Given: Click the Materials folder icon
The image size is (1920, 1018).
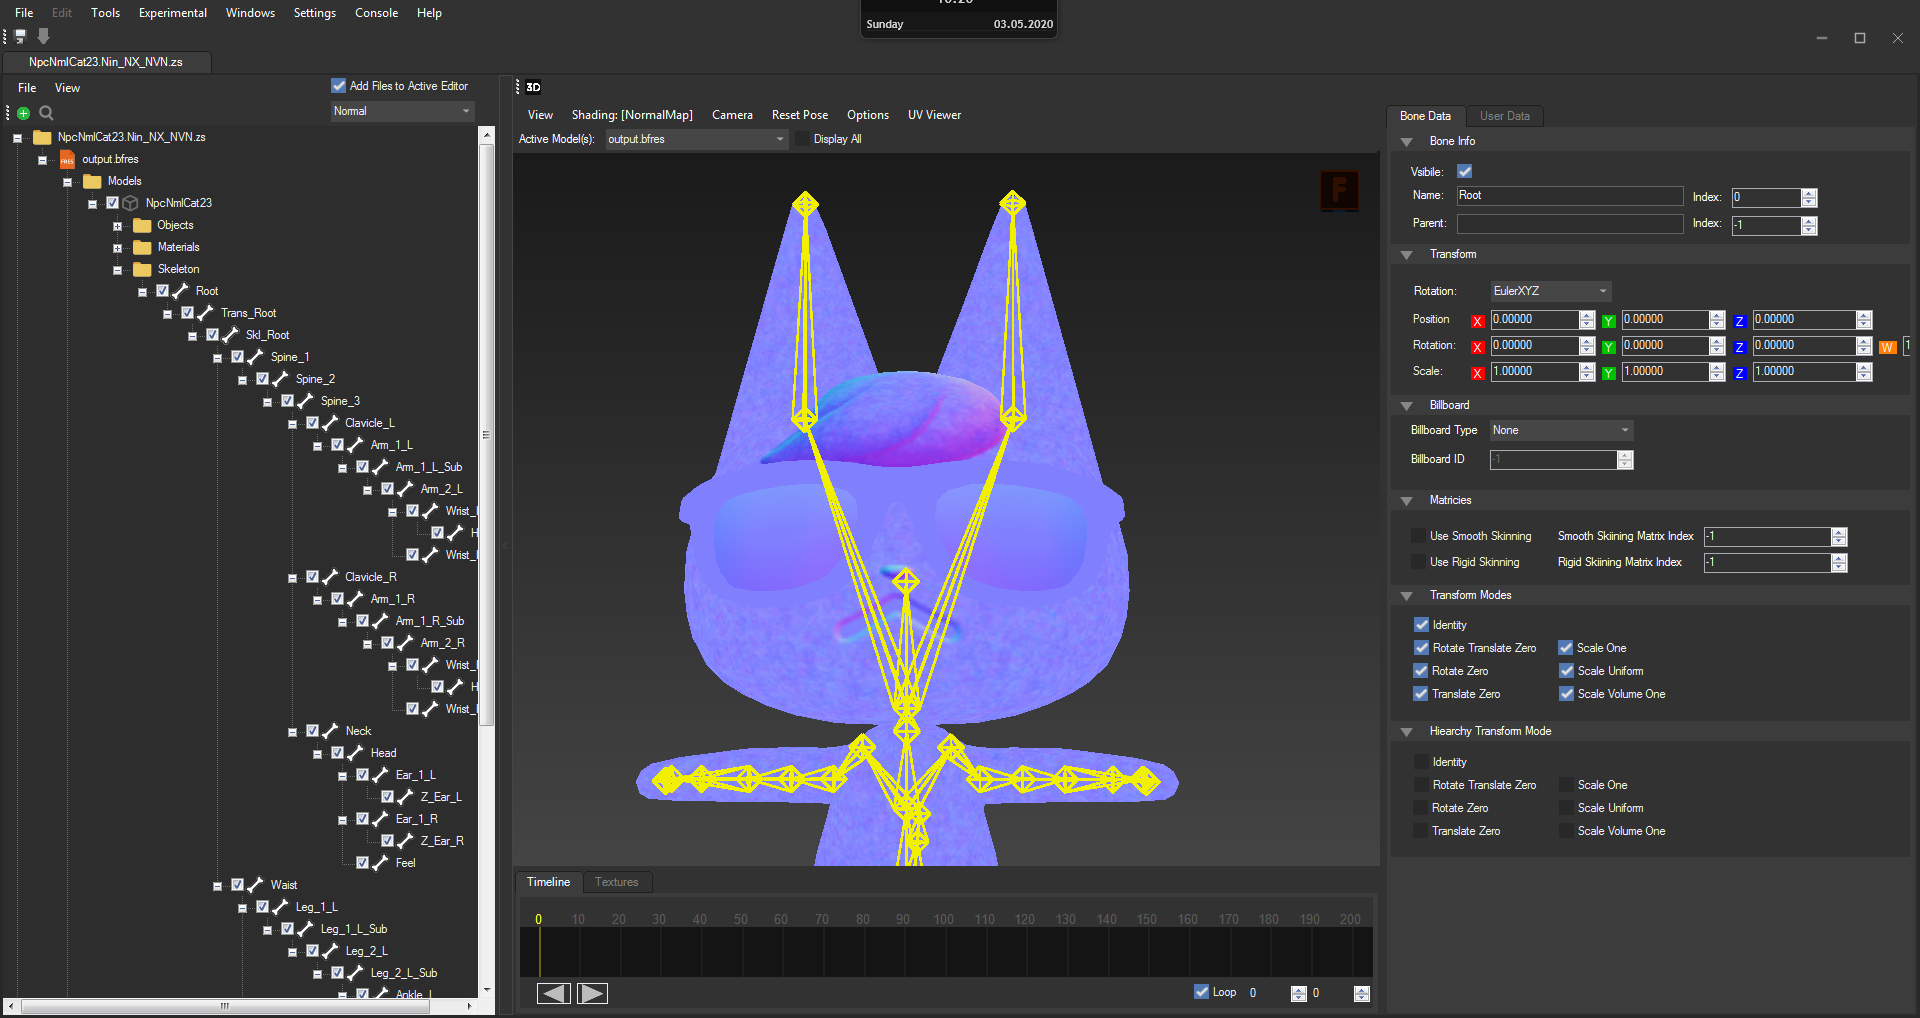Looking at the screenshot, I should (143, 247).
